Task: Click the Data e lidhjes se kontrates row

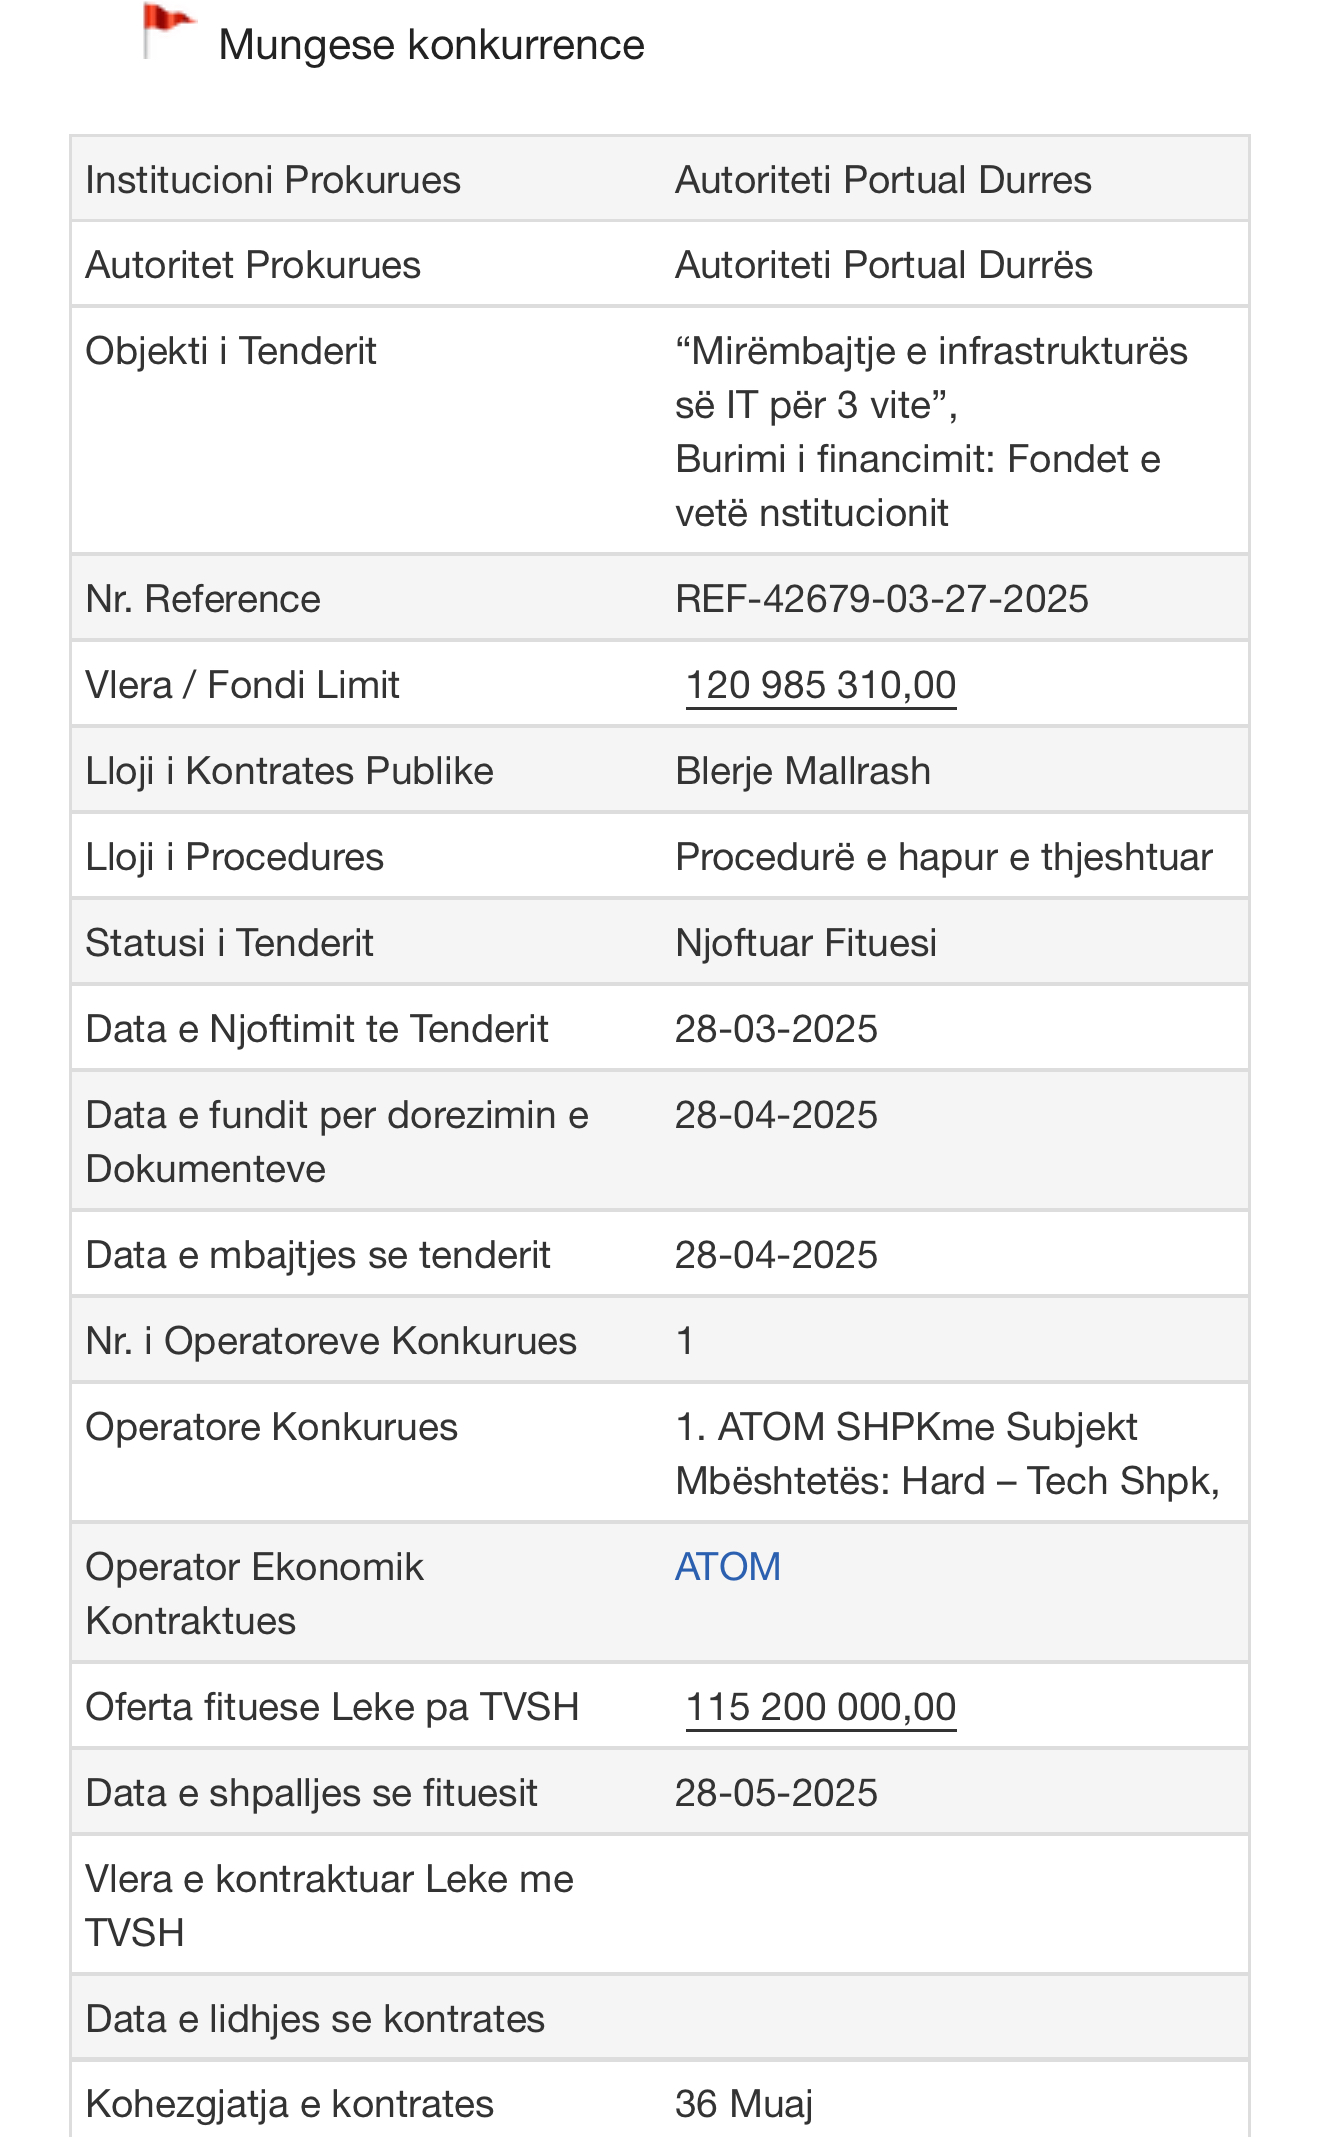Action: pyautogui.click(x=660, y=2018)
